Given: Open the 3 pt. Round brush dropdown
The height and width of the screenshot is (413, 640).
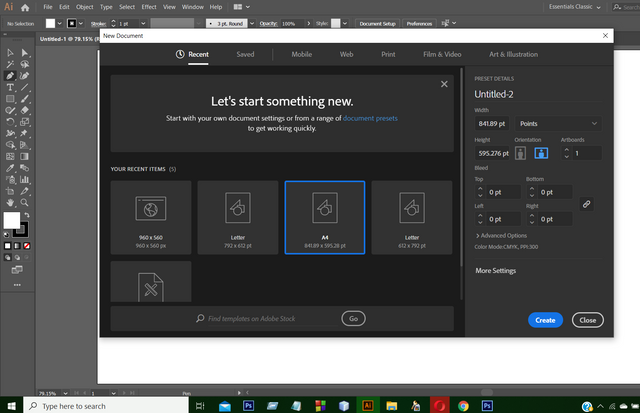Looking at the screenshot, I should coord(252,24).
